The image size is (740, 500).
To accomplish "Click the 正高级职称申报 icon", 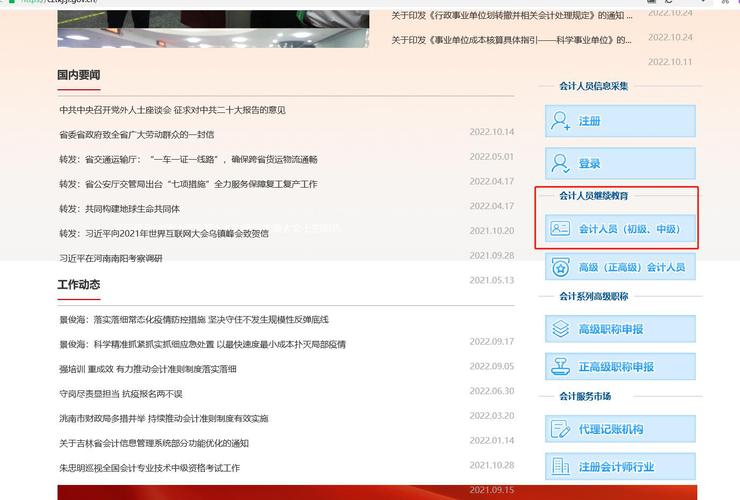I will 561,367.
